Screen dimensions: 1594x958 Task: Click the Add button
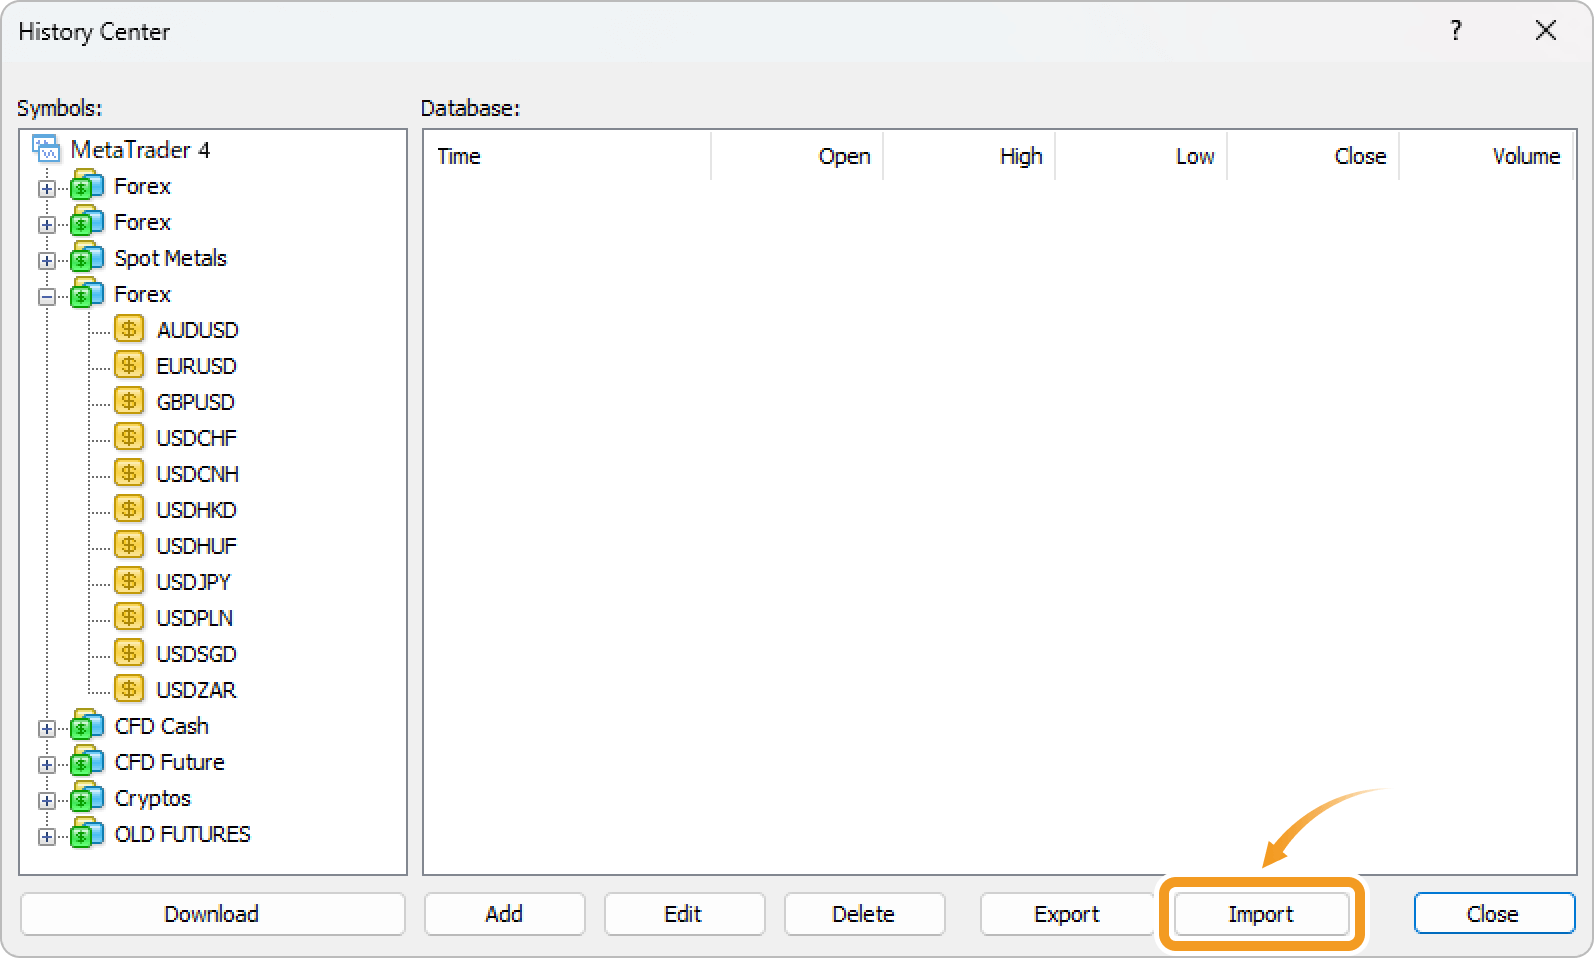[x=504, y=914]
